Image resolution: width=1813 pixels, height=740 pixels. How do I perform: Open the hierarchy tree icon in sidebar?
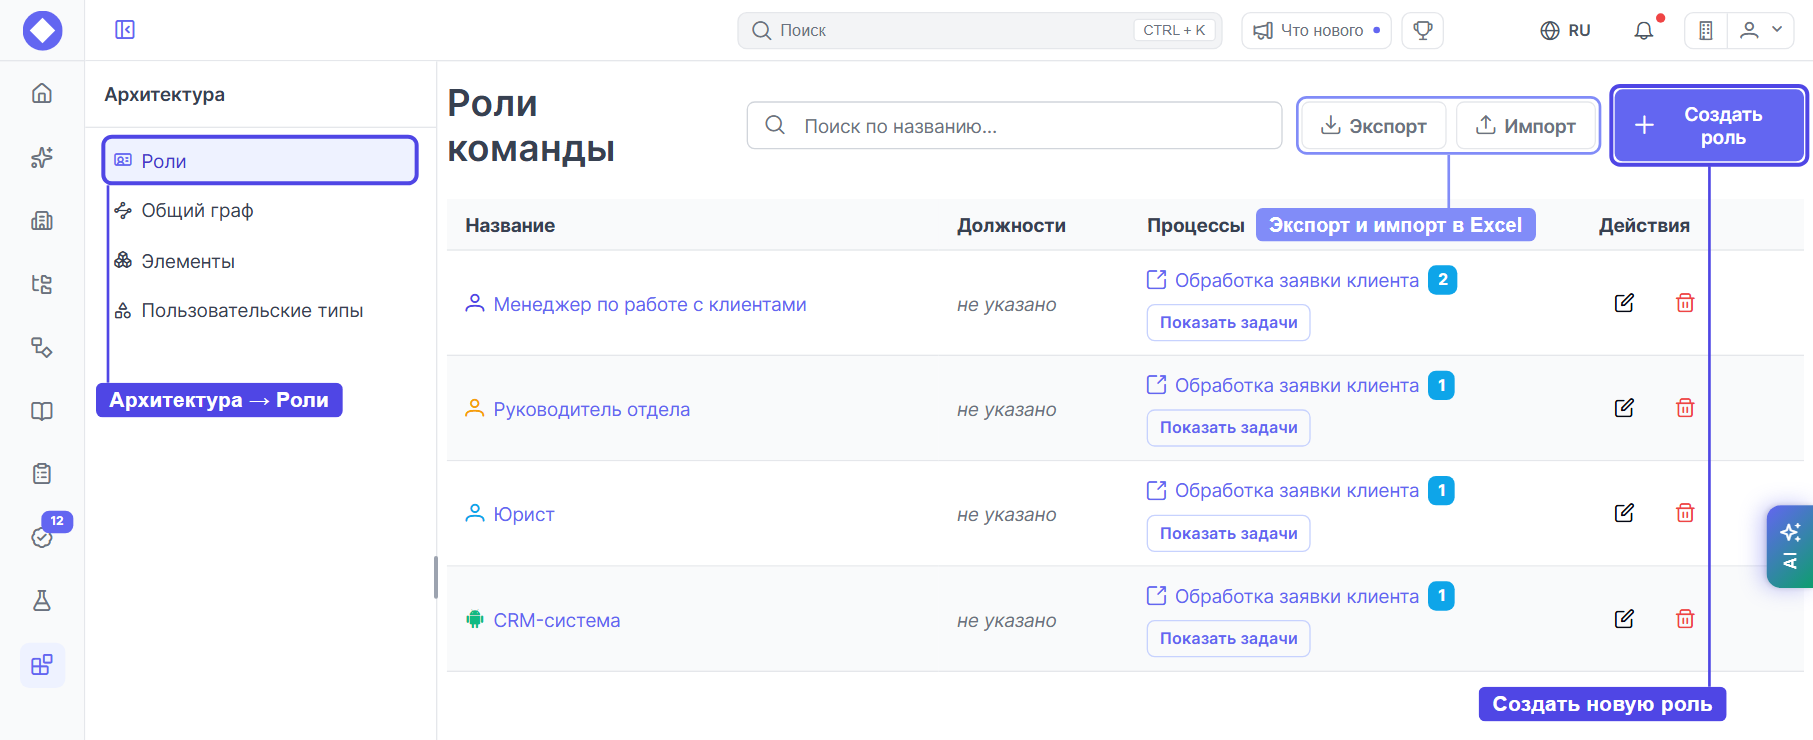[x=42, y=284]
